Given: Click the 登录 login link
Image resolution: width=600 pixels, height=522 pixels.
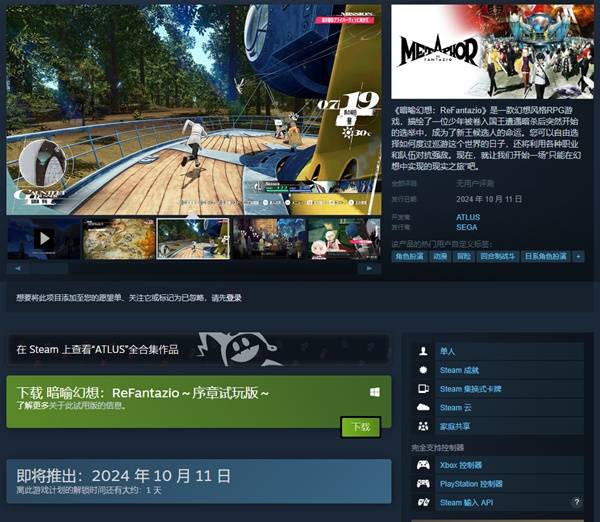Looking at the screenshot, I should point(234,298).
